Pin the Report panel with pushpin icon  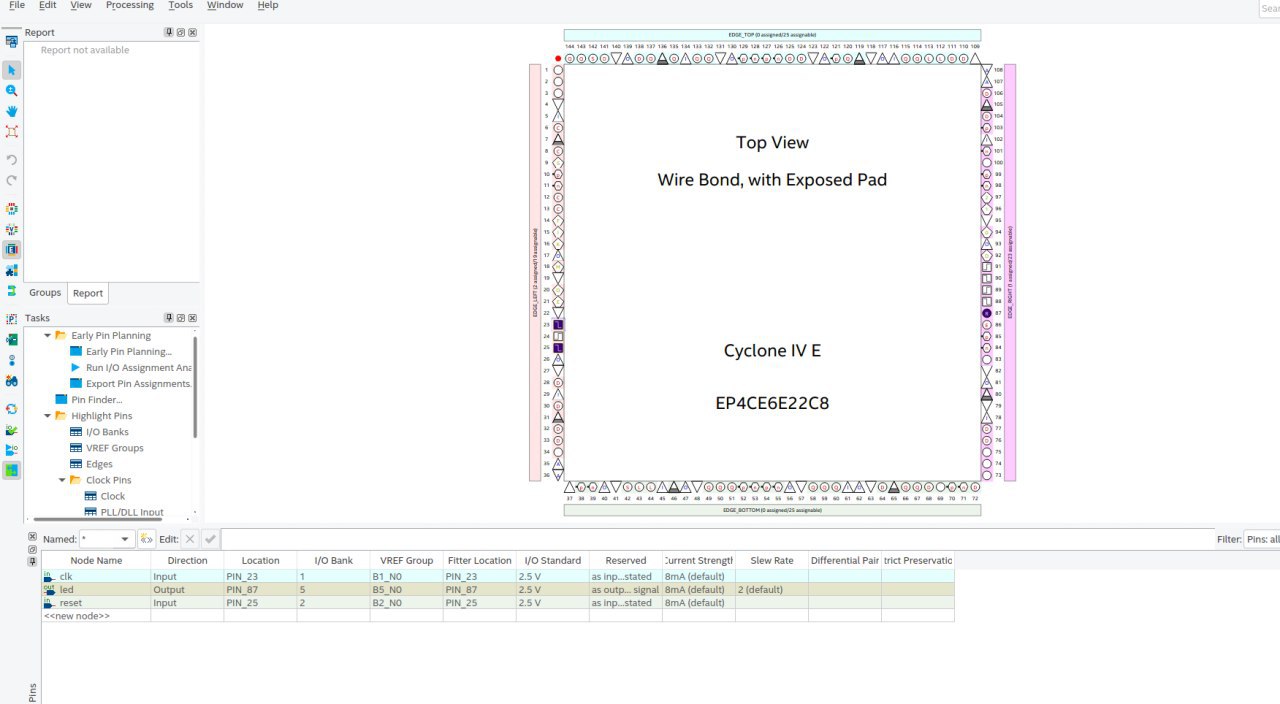point(169,32)
